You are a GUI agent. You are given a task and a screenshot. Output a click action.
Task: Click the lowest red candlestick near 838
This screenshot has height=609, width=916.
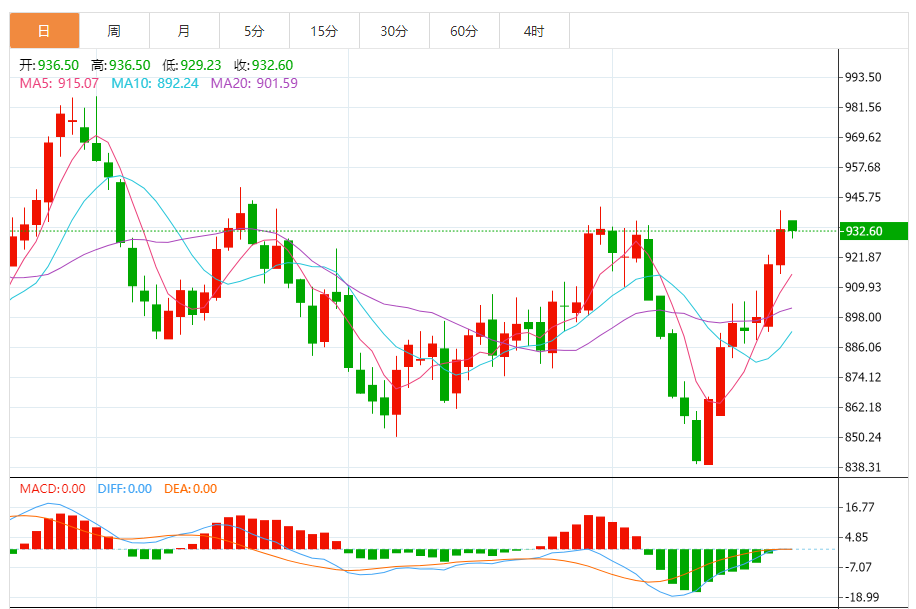tap(709, 431)
